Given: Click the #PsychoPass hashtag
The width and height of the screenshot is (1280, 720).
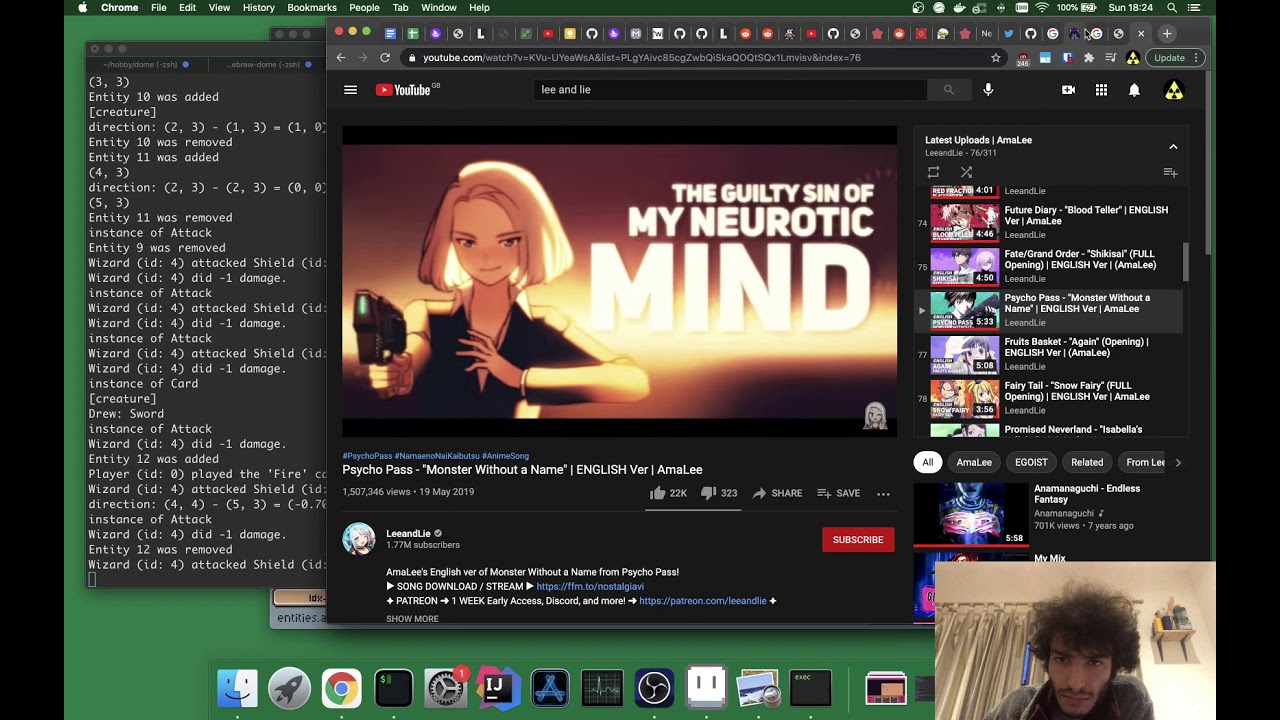Looking at the screenshot, I should [x=367, y=456].
